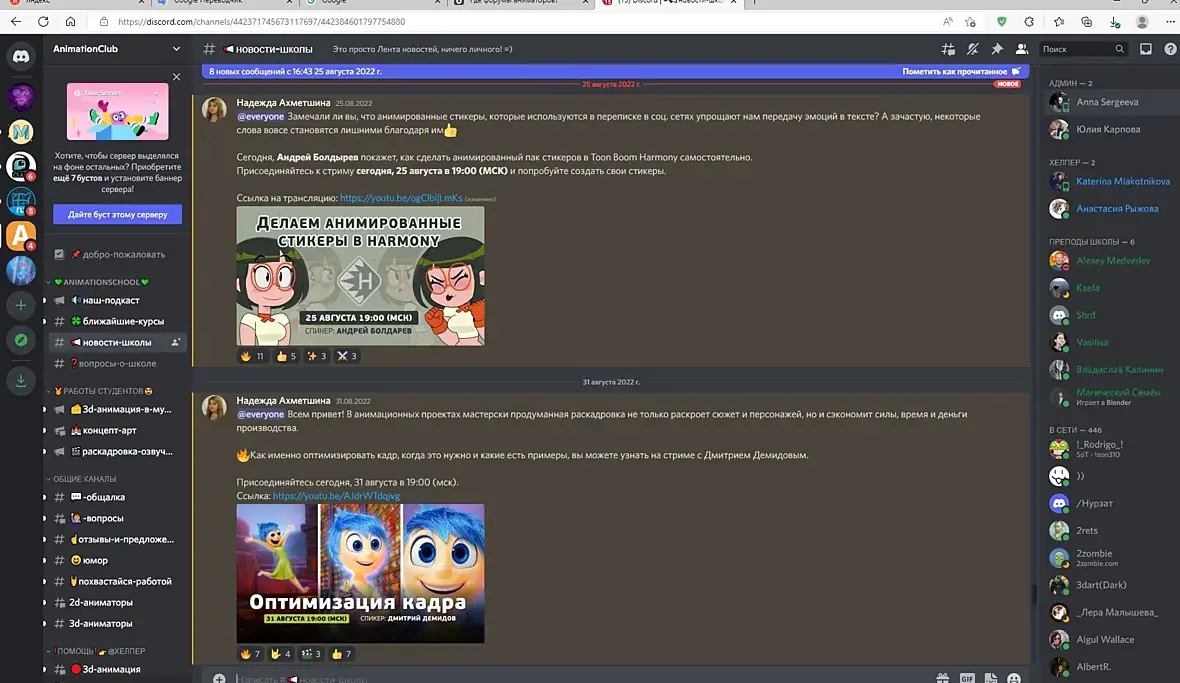Open sticker picker icon
The image size is (1180, 683).
tap(991, 678)
